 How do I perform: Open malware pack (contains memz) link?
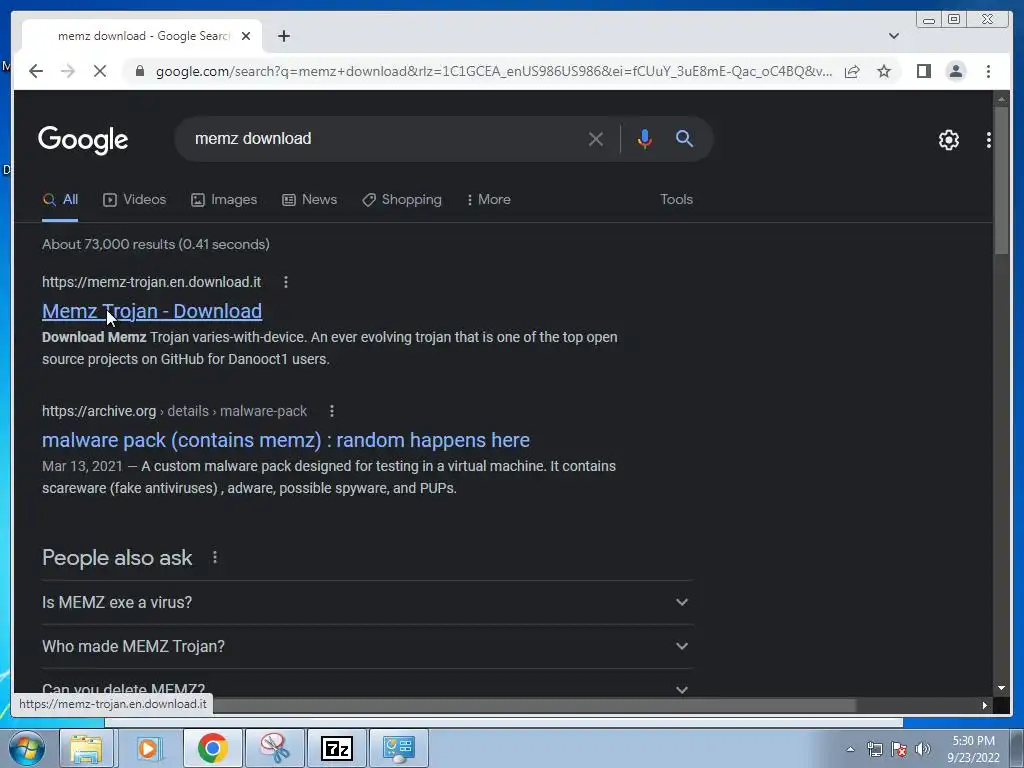[x=286, y=440]
